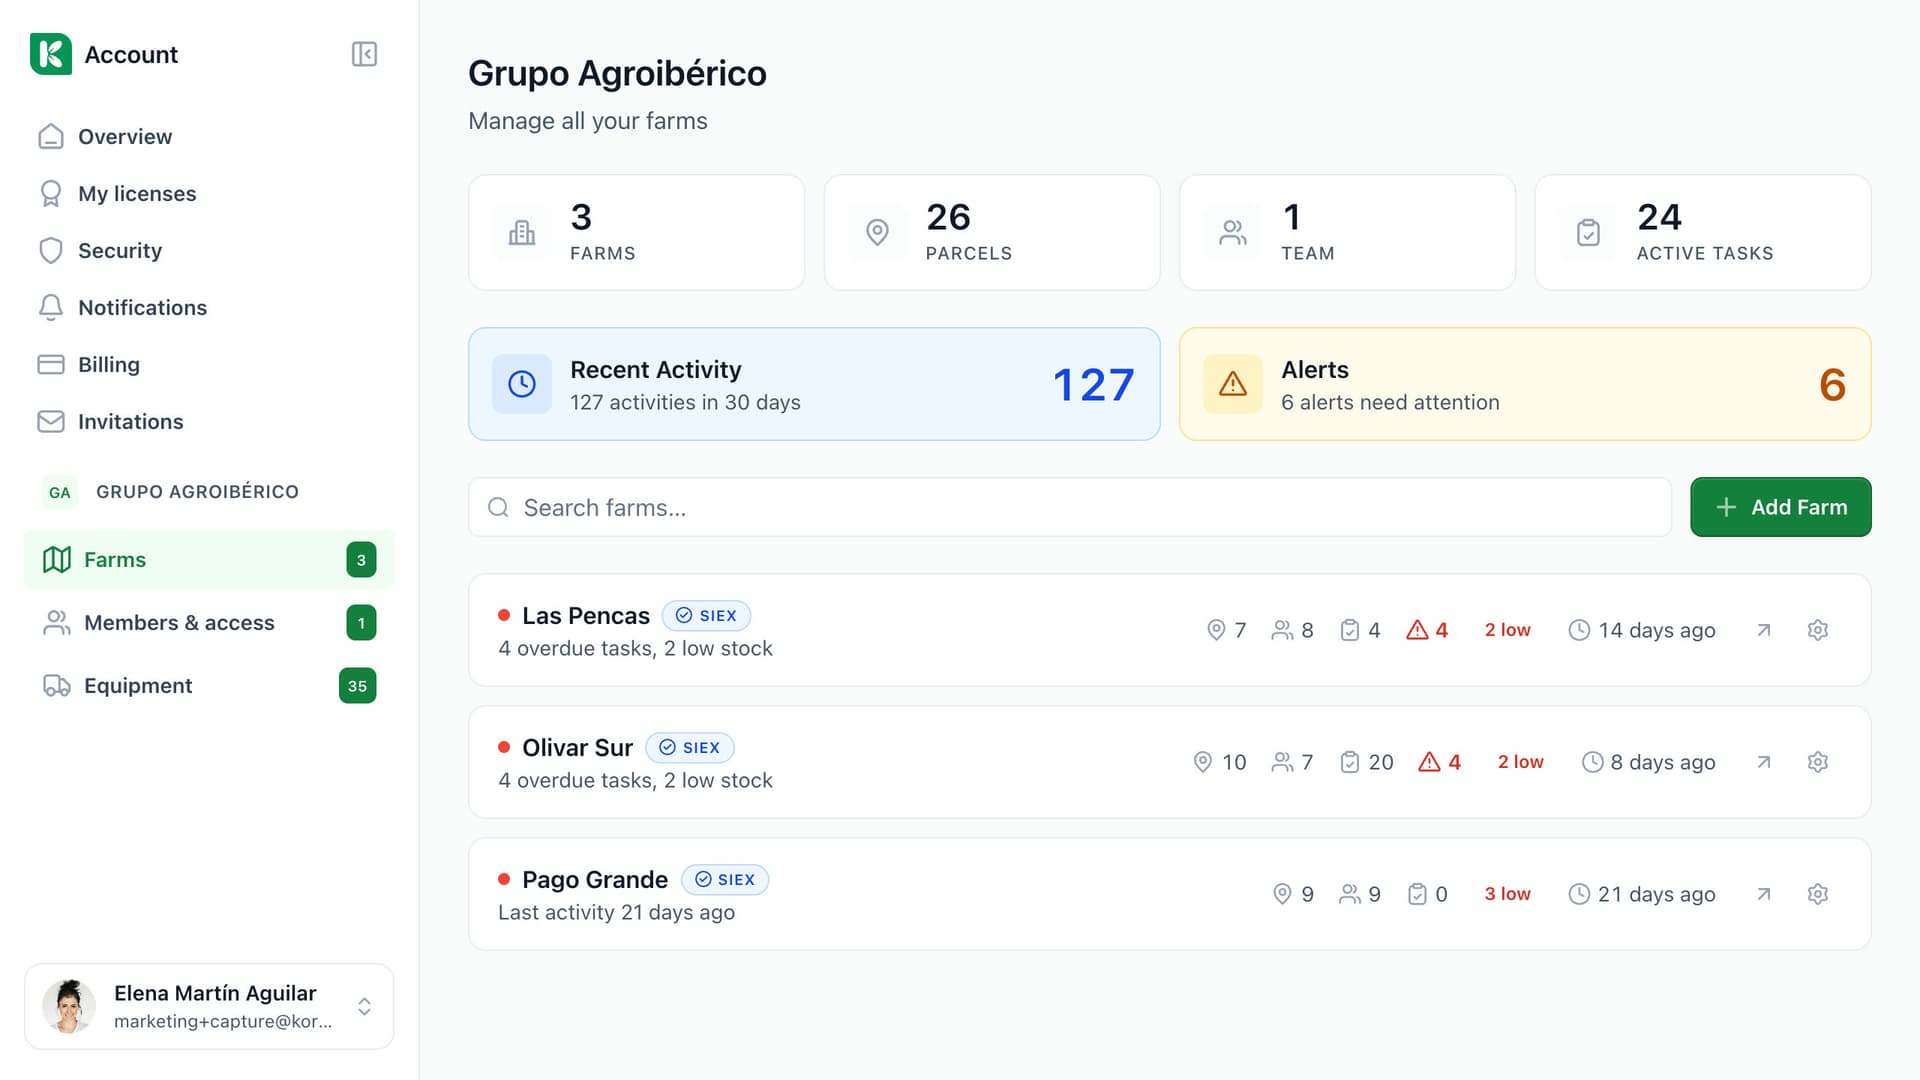
Task: Open the Overview page
Action: point(105,137)
